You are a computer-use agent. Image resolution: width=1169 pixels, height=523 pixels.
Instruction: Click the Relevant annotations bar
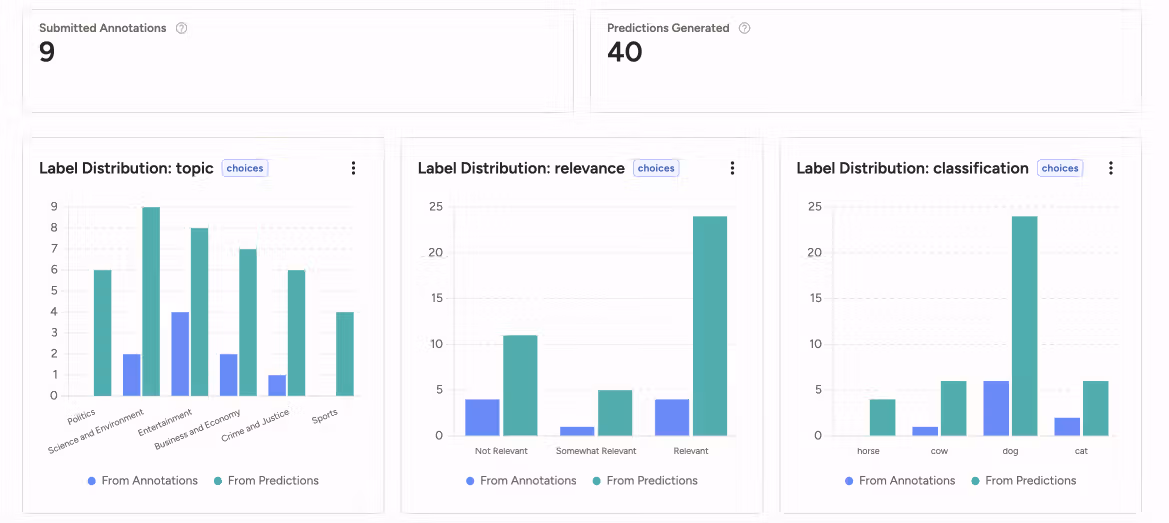point(672,417)
